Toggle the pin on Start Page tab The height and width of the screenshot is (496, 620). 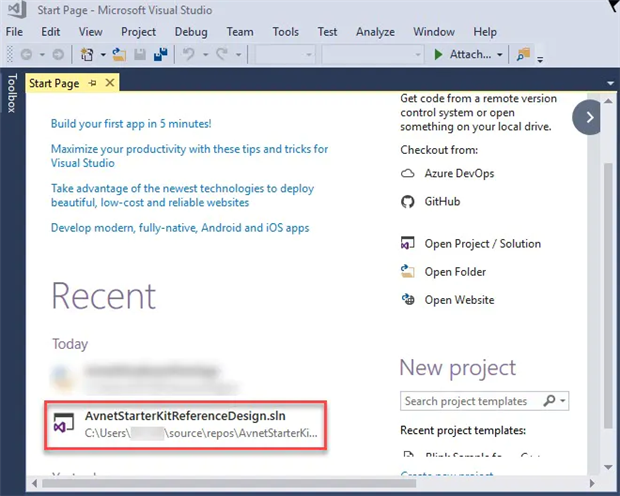(92, 84)
